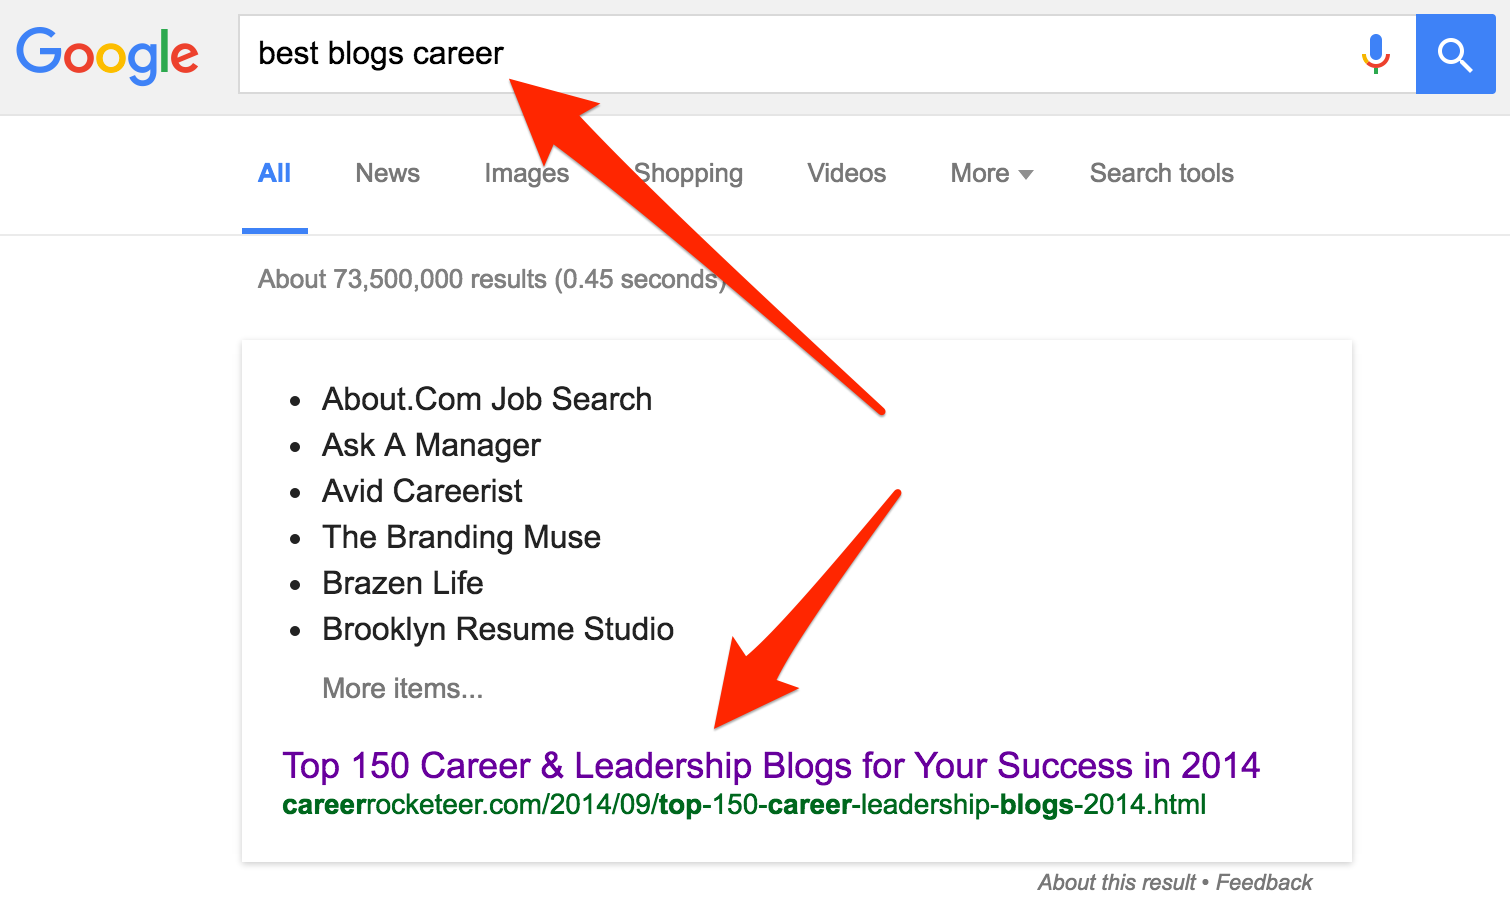1510x924 pixels.
Task: Click "More items..." in the snippet
Action: click(x=402, y=688)
